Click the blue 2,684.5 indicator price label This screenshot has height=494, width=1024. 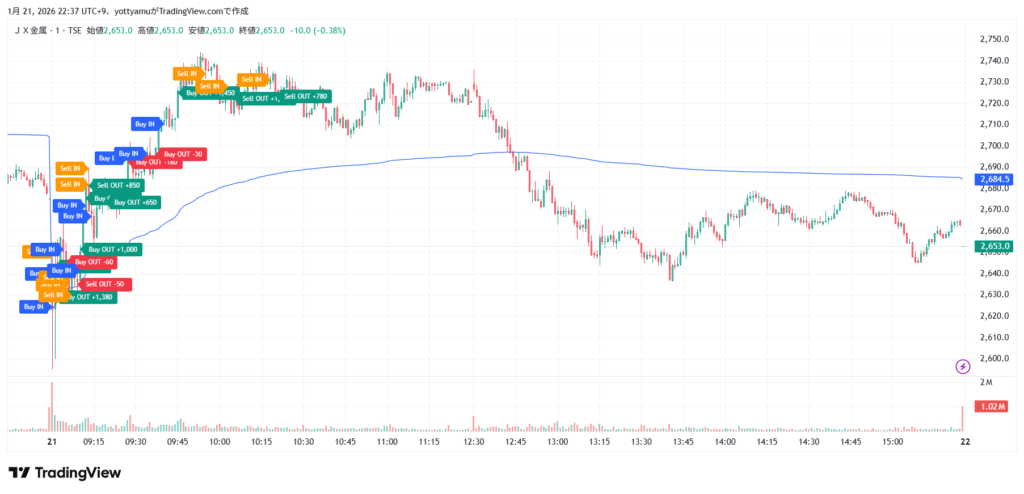click(x=994, y=179)
